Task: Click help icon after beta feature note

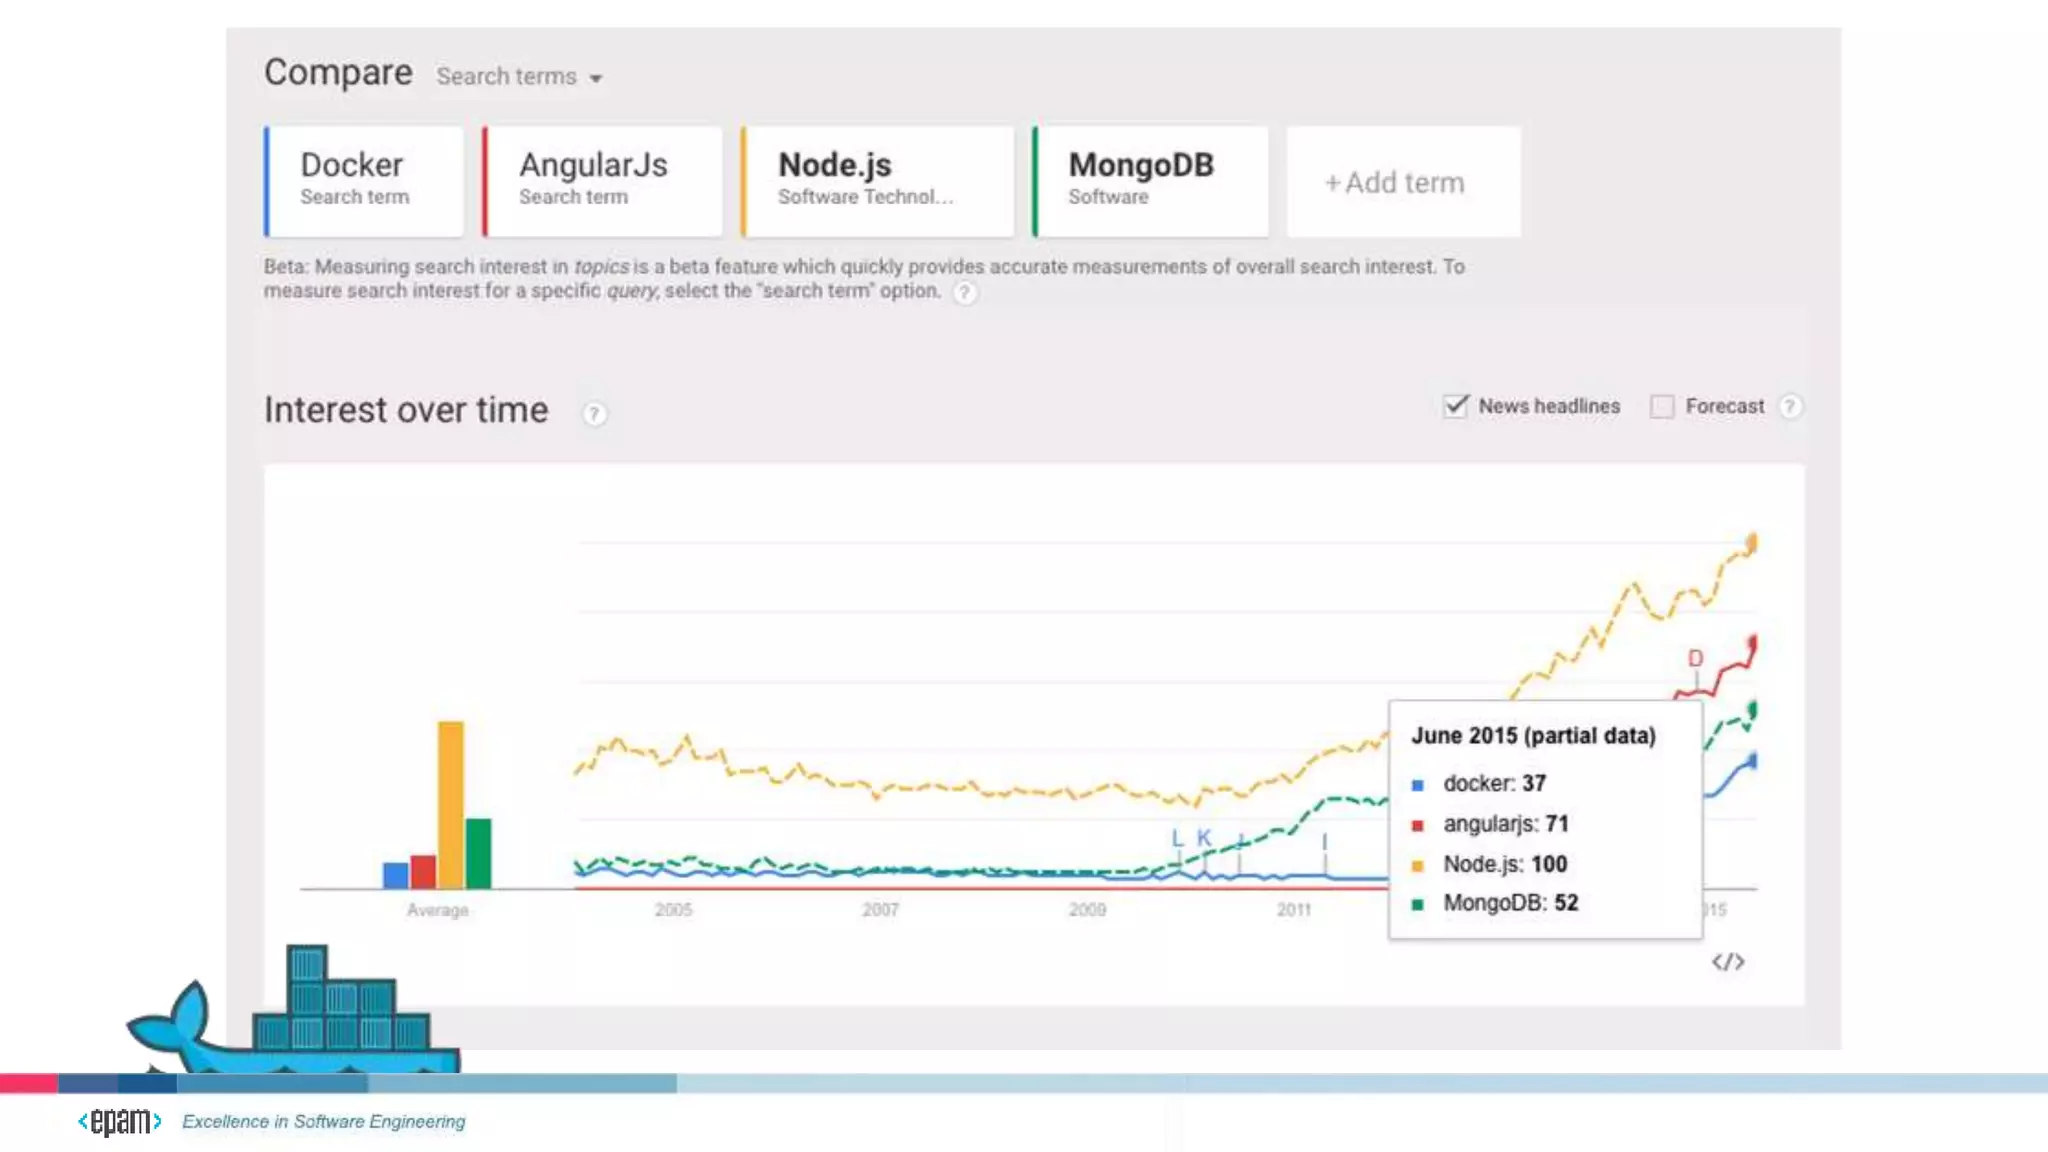Action: [x=964, y=293]
